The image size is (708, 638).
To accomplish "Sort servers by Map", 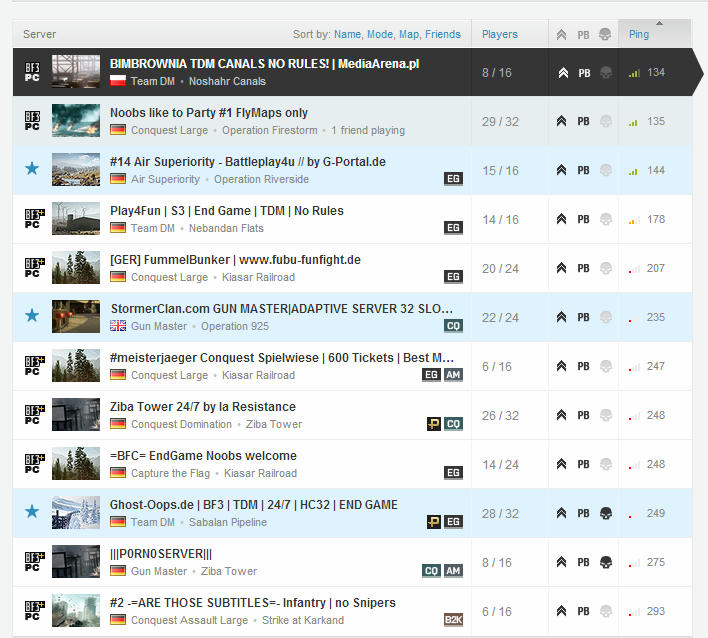I will tap(409, 34).
